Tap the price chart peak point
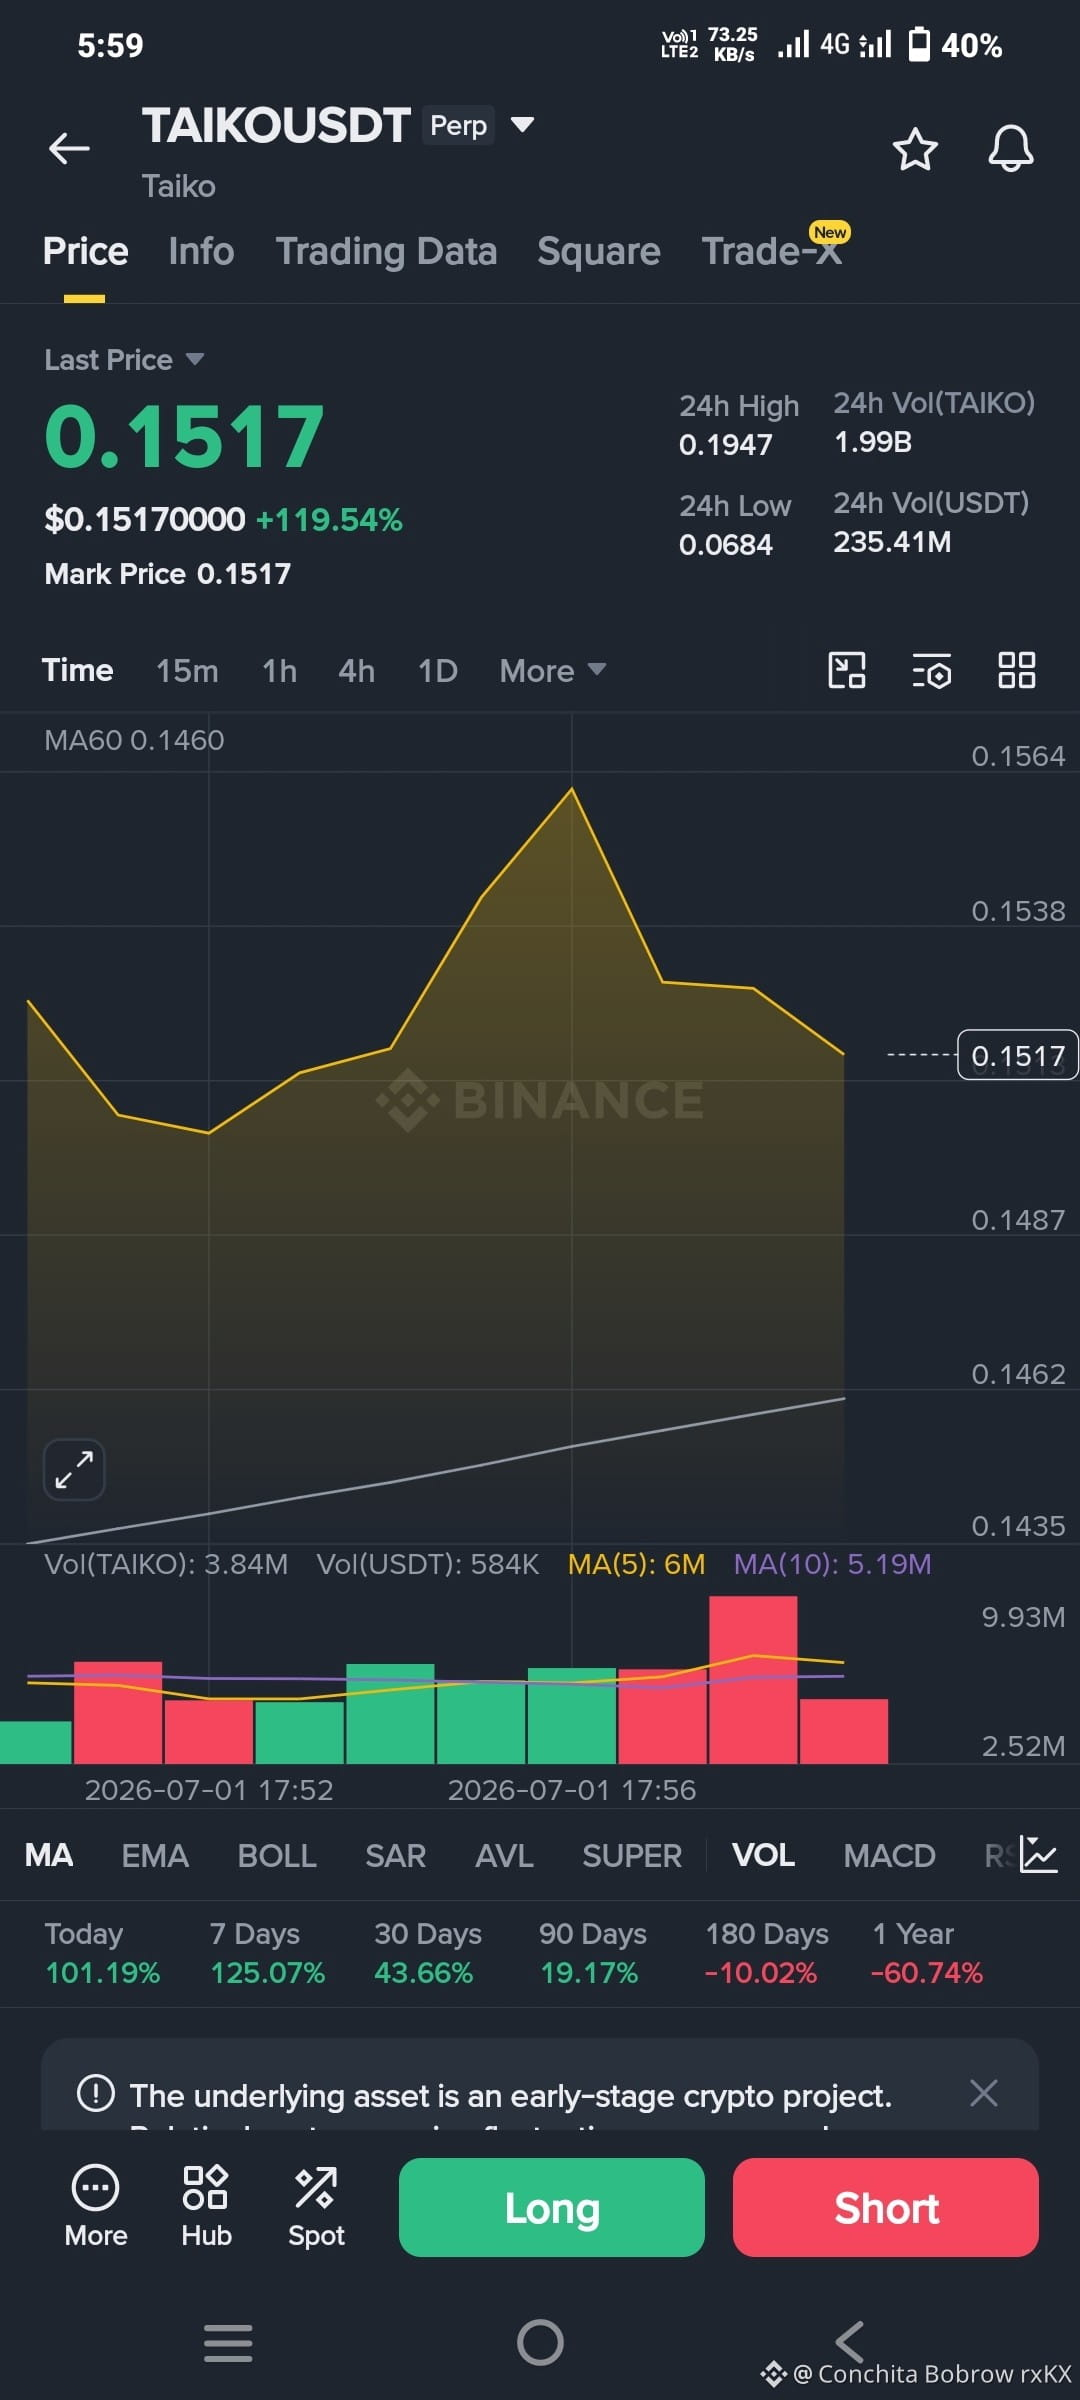The width and height of the screenshot is (1080, 2400). click(572, 790)
